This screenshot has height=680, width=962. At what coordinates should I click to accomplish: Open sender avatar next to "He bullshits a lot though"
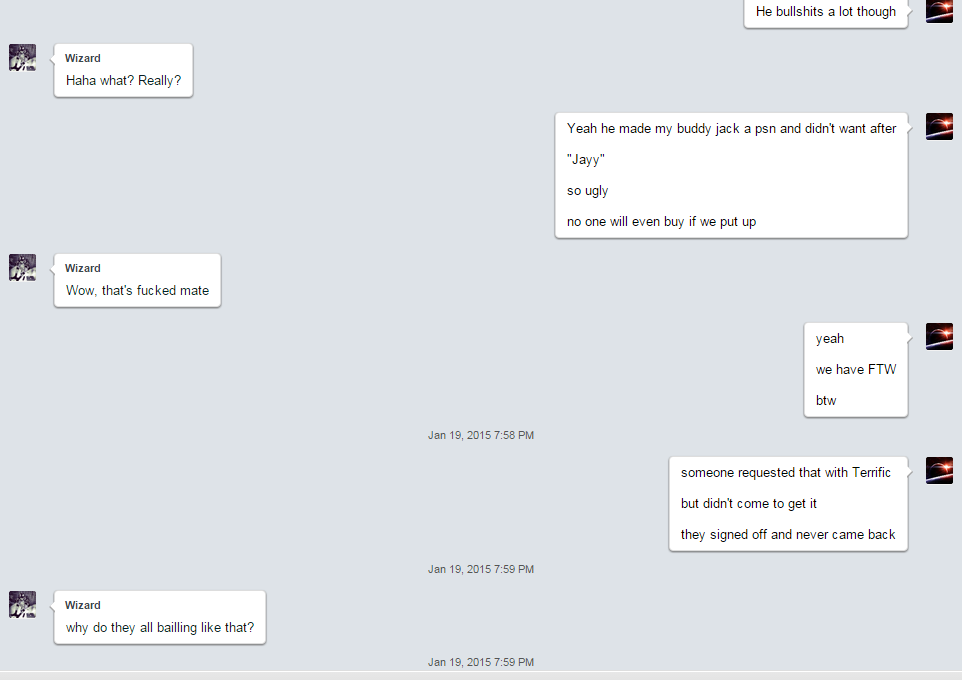pos(939,11)
